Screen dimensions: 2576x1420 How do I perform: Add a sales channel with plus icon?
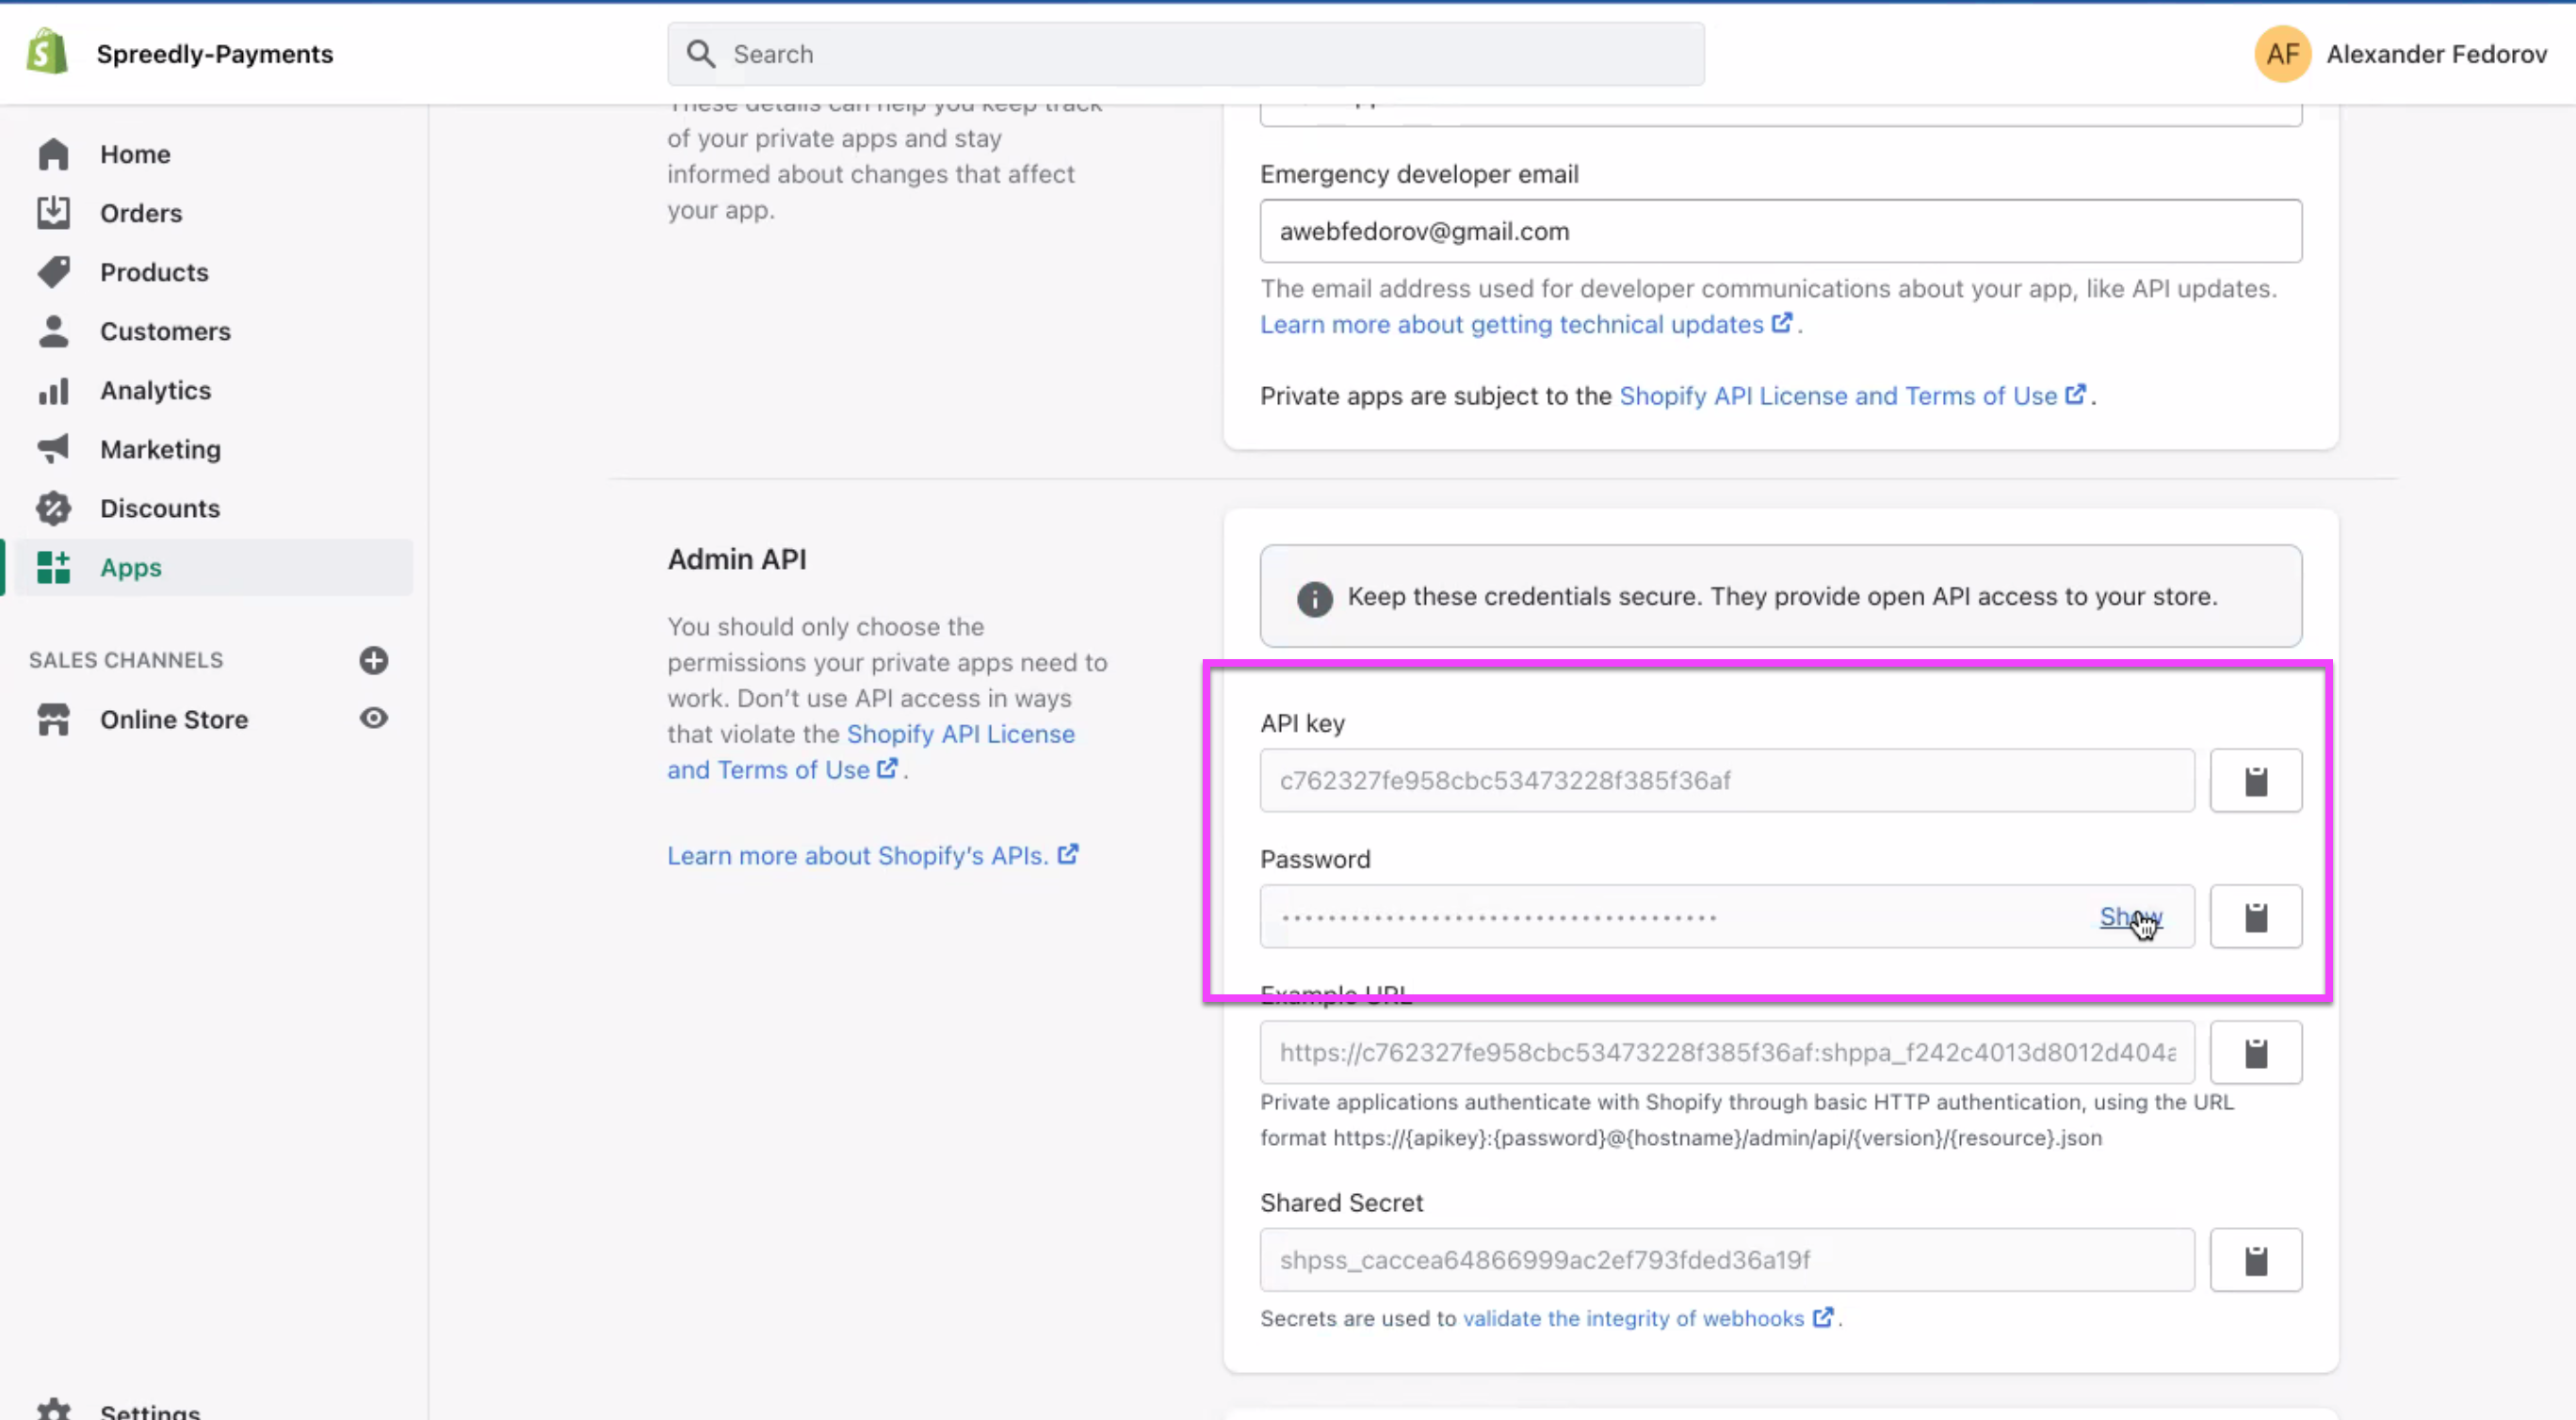pyautogui.click(x=373, y=660)
